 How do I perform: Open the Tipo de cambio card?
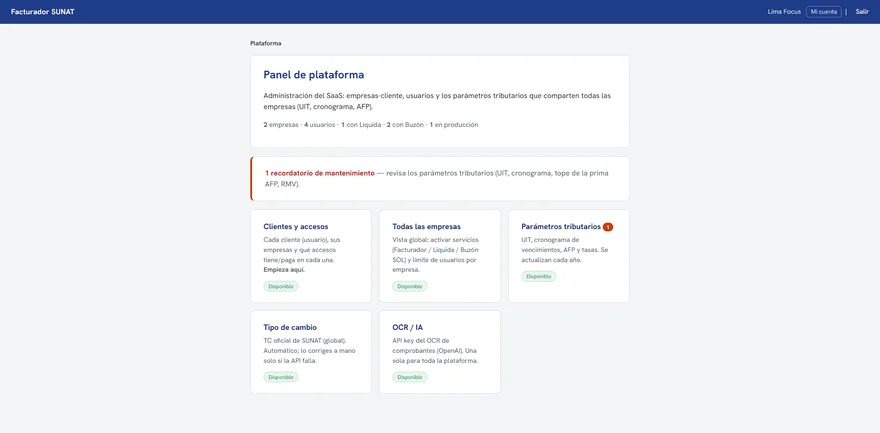[x=311, y=352]
